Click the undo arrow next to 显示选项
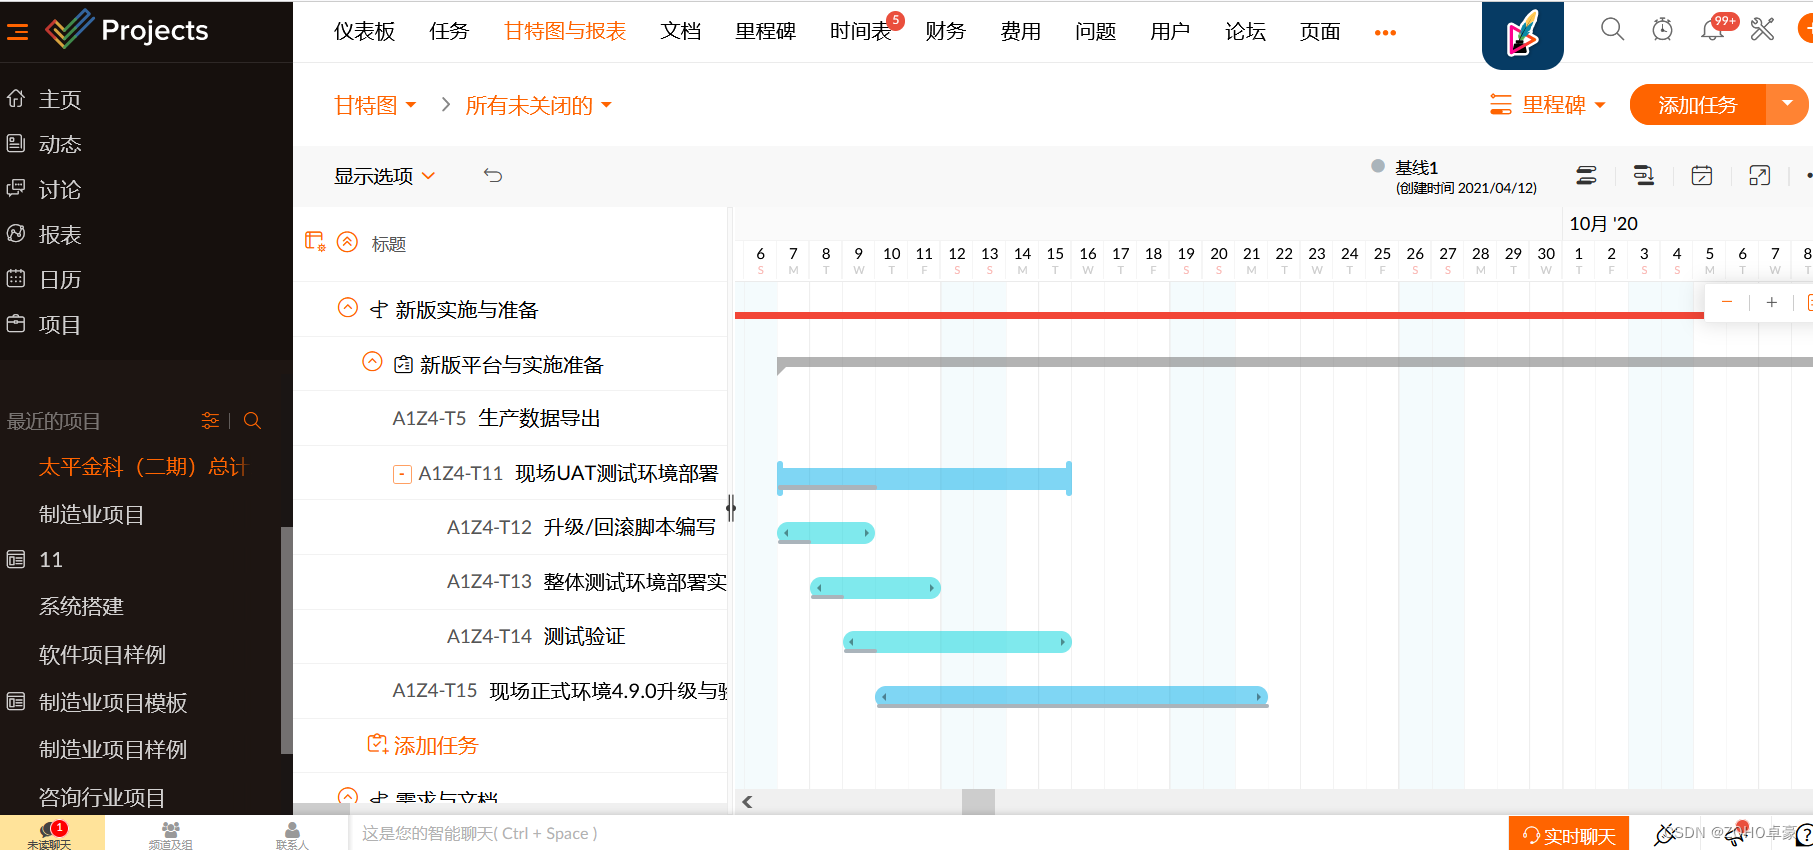1813x850 pixels. (493, 175)
